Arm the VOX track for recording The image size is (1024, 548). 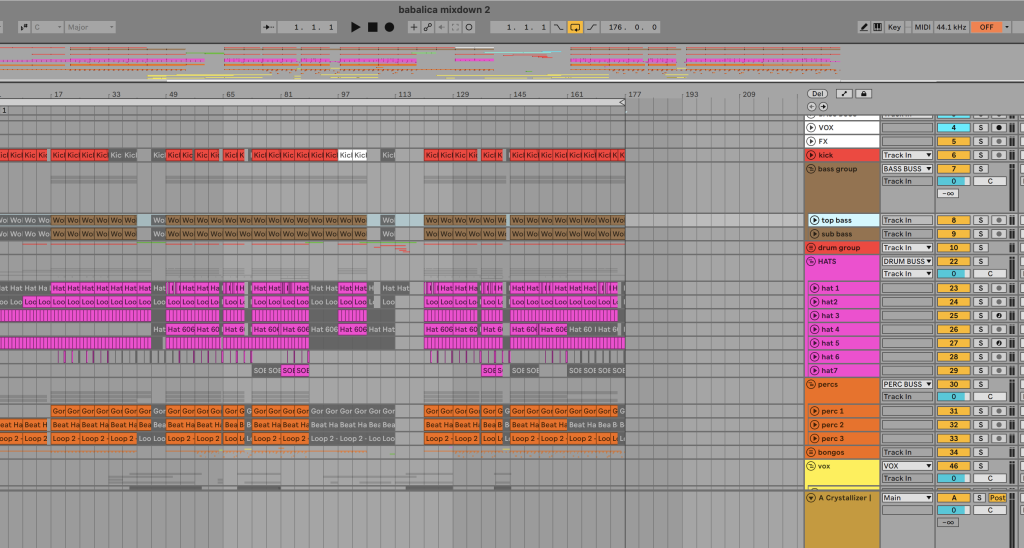pos(998,128)
